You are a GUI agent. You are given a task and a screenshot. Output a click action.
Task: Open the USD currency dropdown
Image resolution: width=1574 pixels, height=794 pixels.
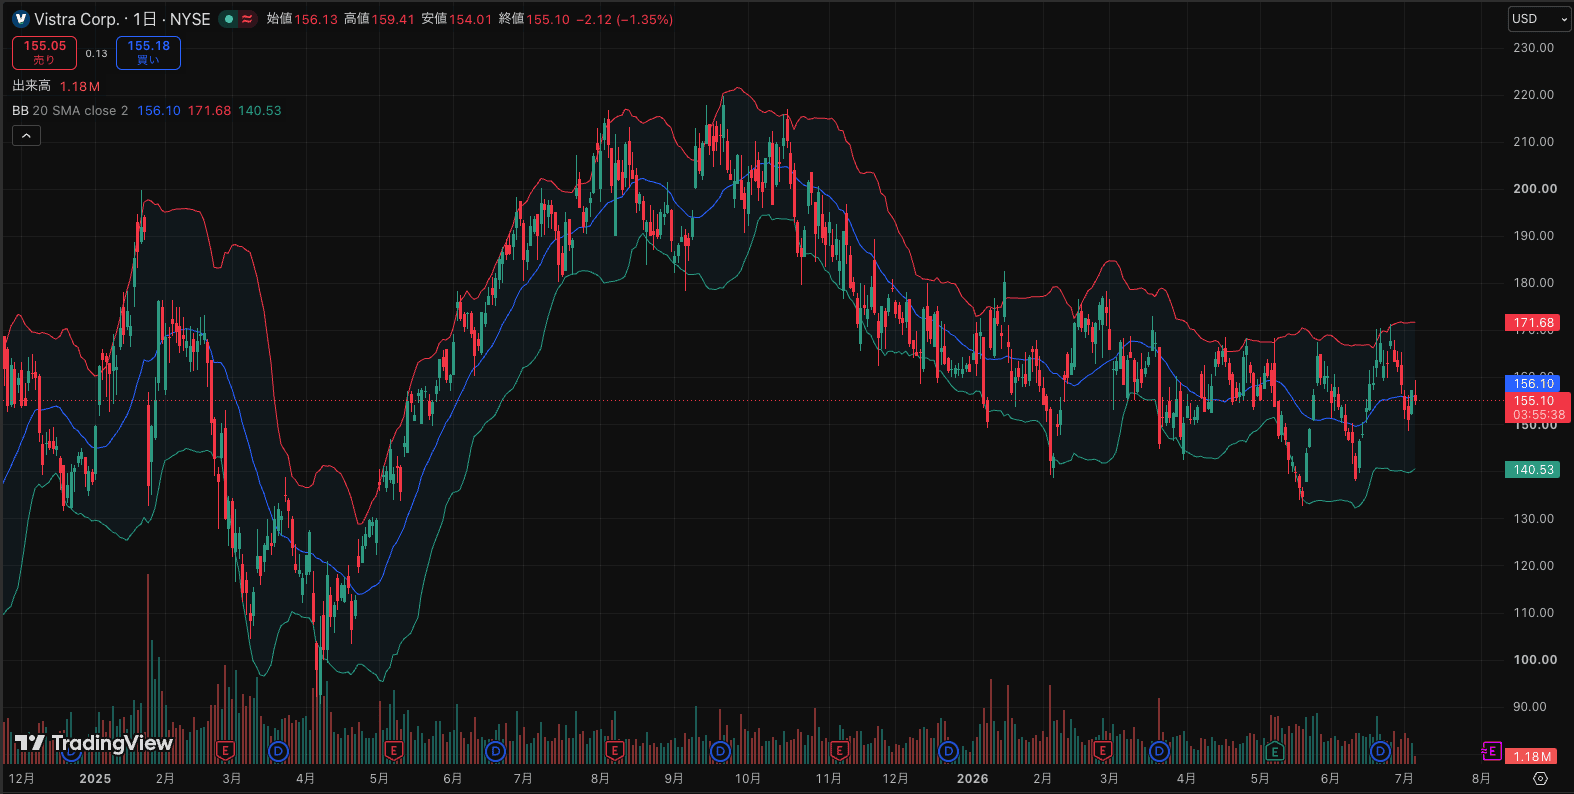click(1540, 19)
